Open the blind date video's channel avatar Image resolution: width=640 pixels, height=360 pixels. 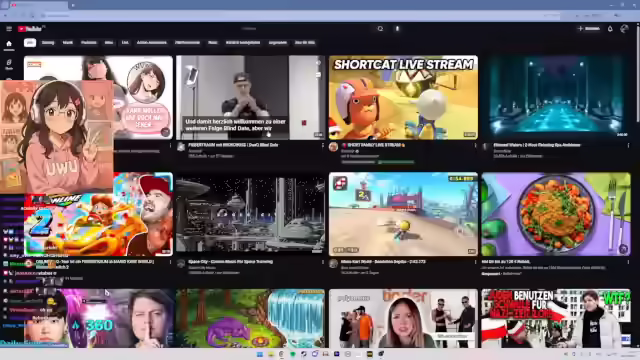point(181,147)
